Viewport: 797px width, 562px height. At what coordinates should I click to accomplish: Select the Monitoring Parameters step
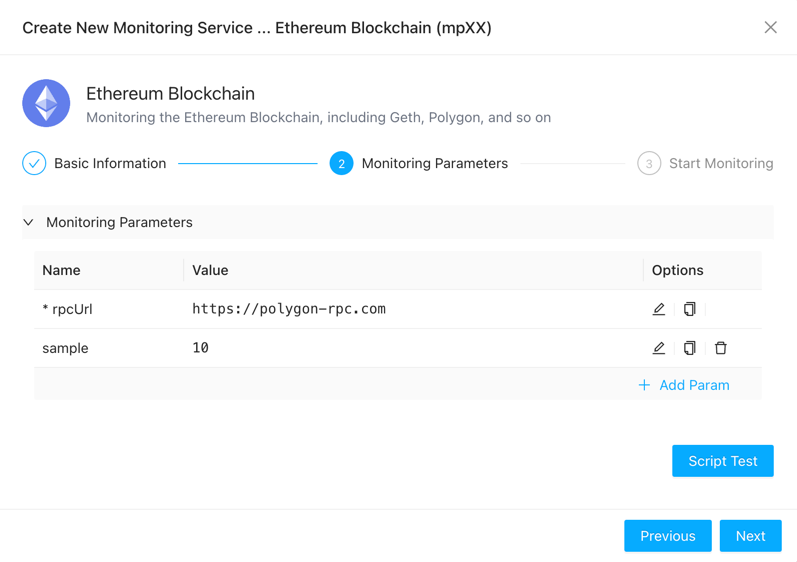(x=434, y=163)
